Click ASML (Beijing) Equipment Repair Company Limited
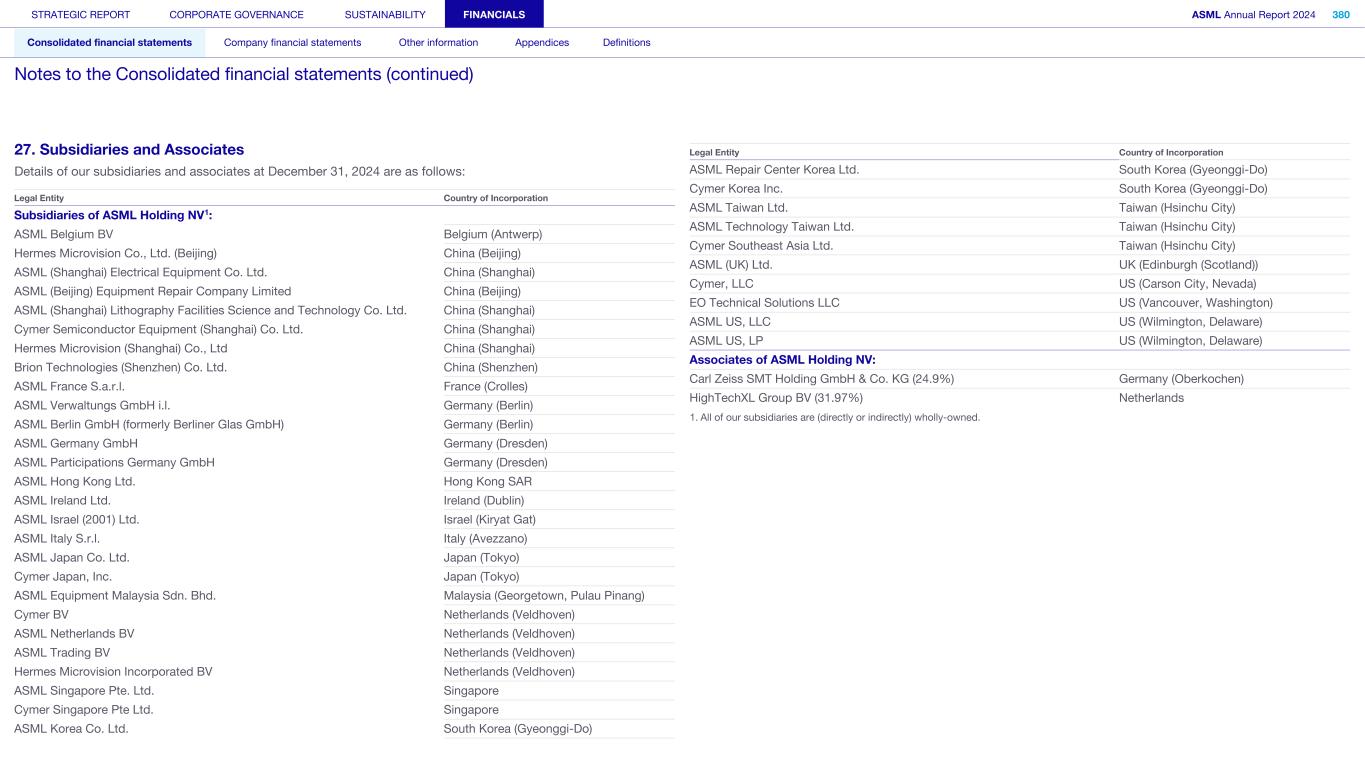 click(153, 291)
